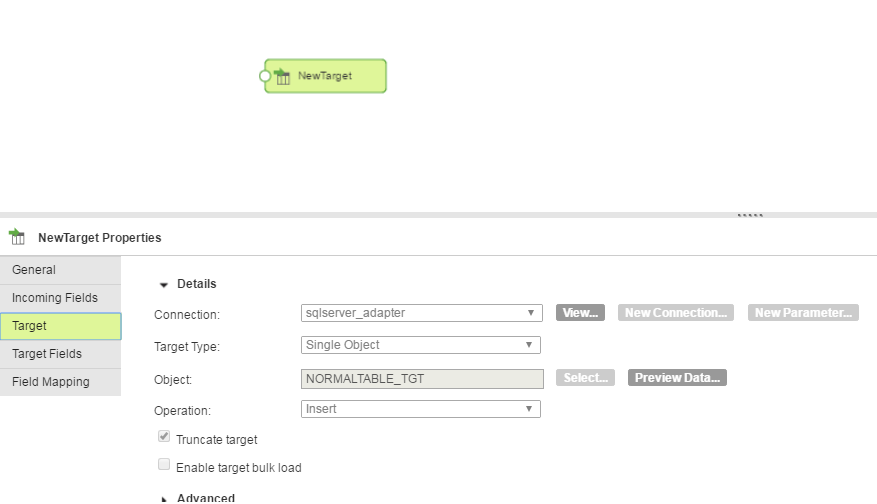Click the panel resize handle dots

tap(750, 215)
